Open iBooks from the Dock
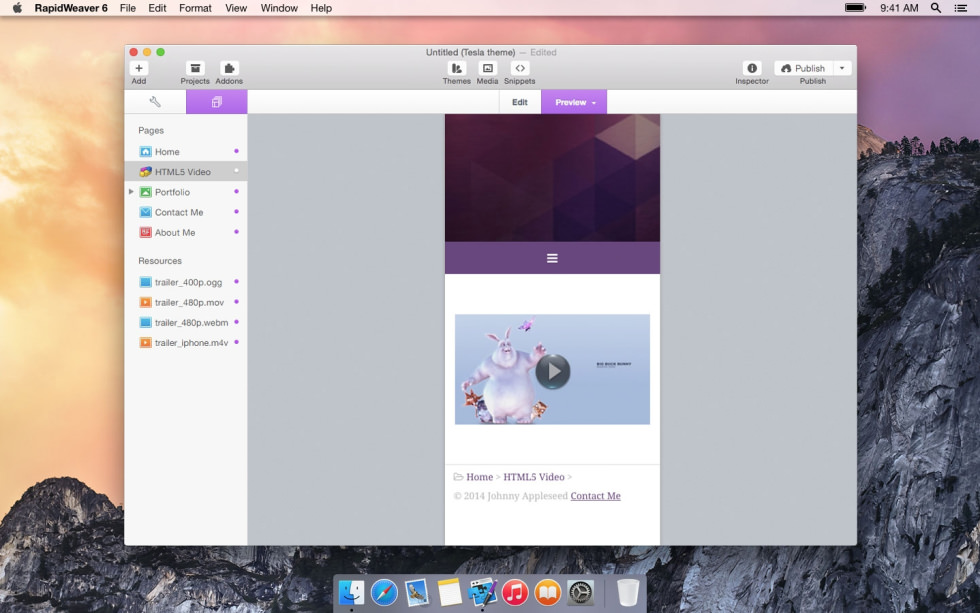Image resolution: width=980 pixels, height=613 pixels. click(x=548, y=592)
